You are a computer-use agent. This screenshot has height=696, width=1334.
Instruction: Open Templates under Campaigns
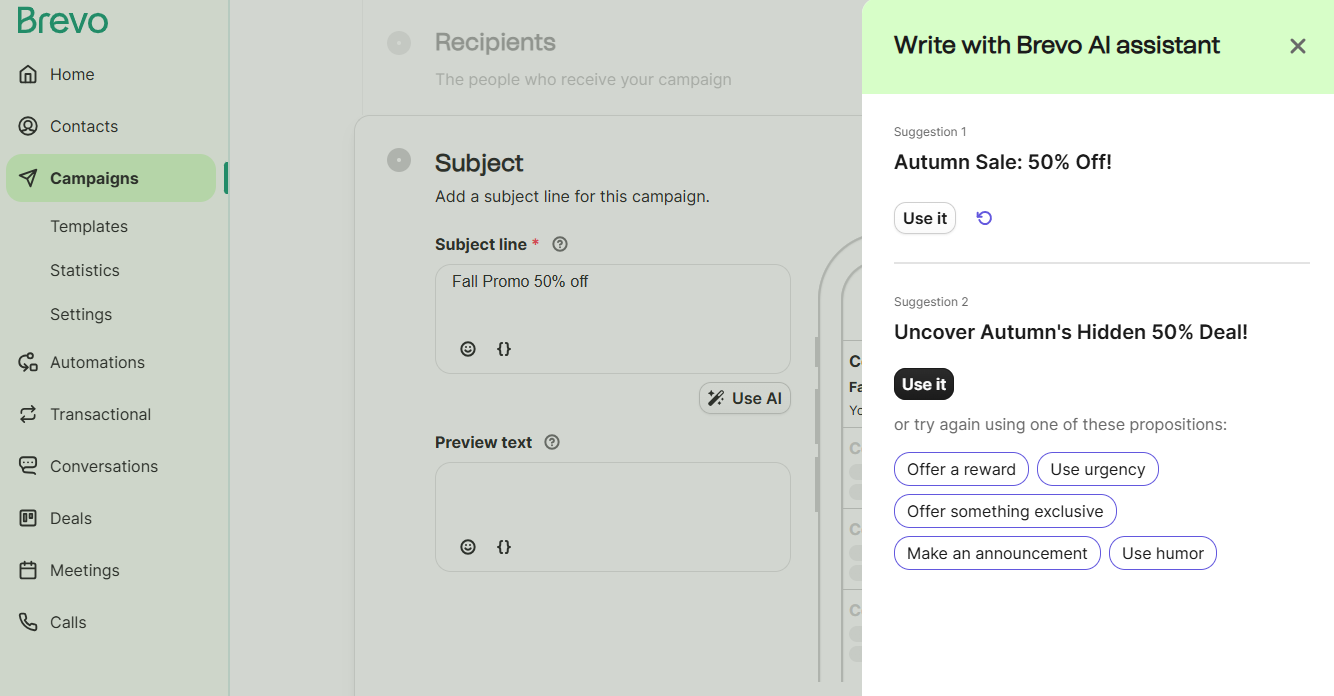point(89,226)
